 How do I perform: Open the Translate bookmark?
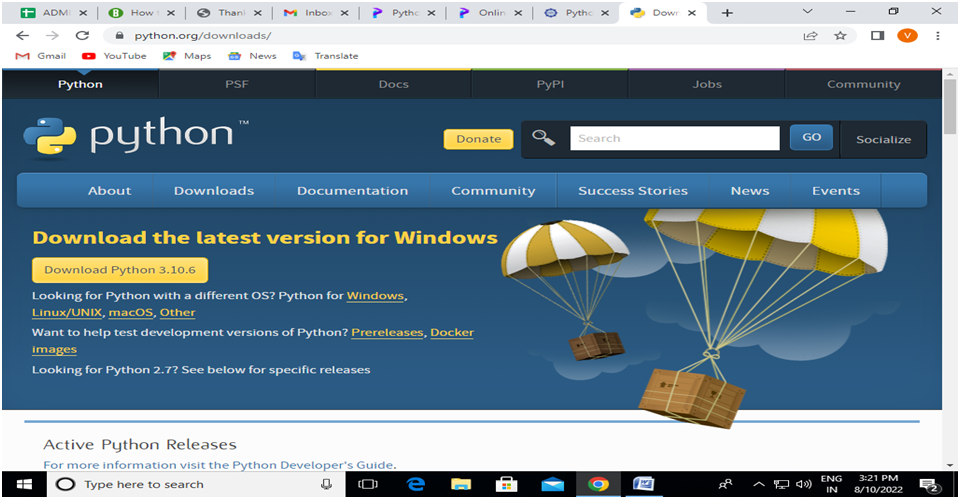(325, 56)
